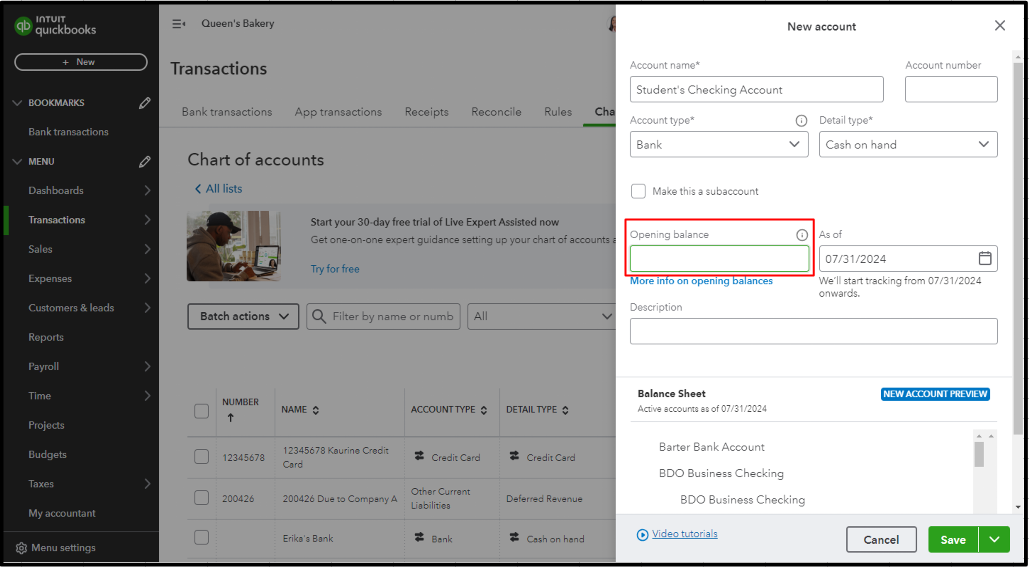
Task: Click the Video tutorials play icon
Action: click(642, 535)
